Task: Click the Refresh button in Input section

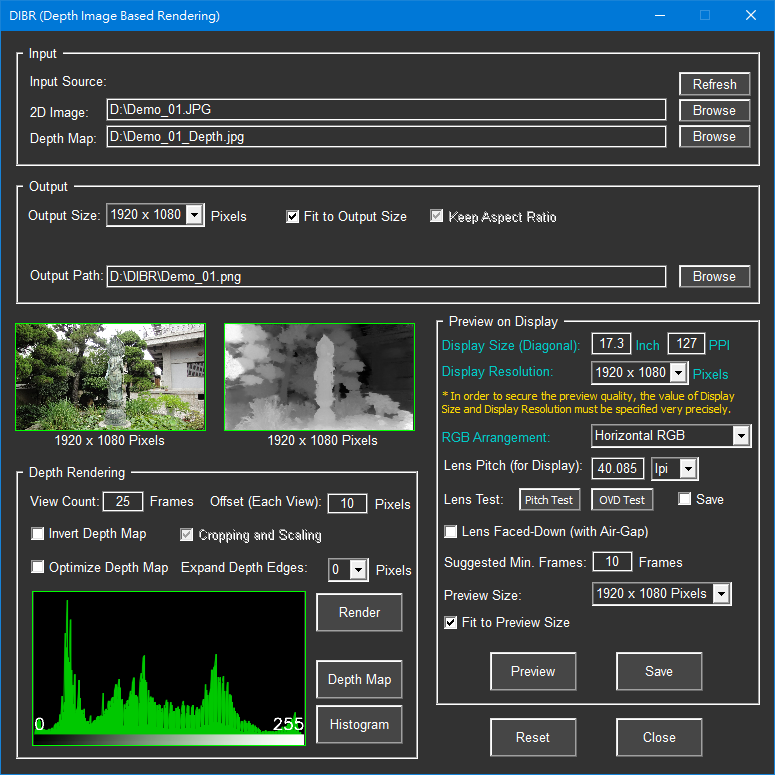Action: click(714, 84)
